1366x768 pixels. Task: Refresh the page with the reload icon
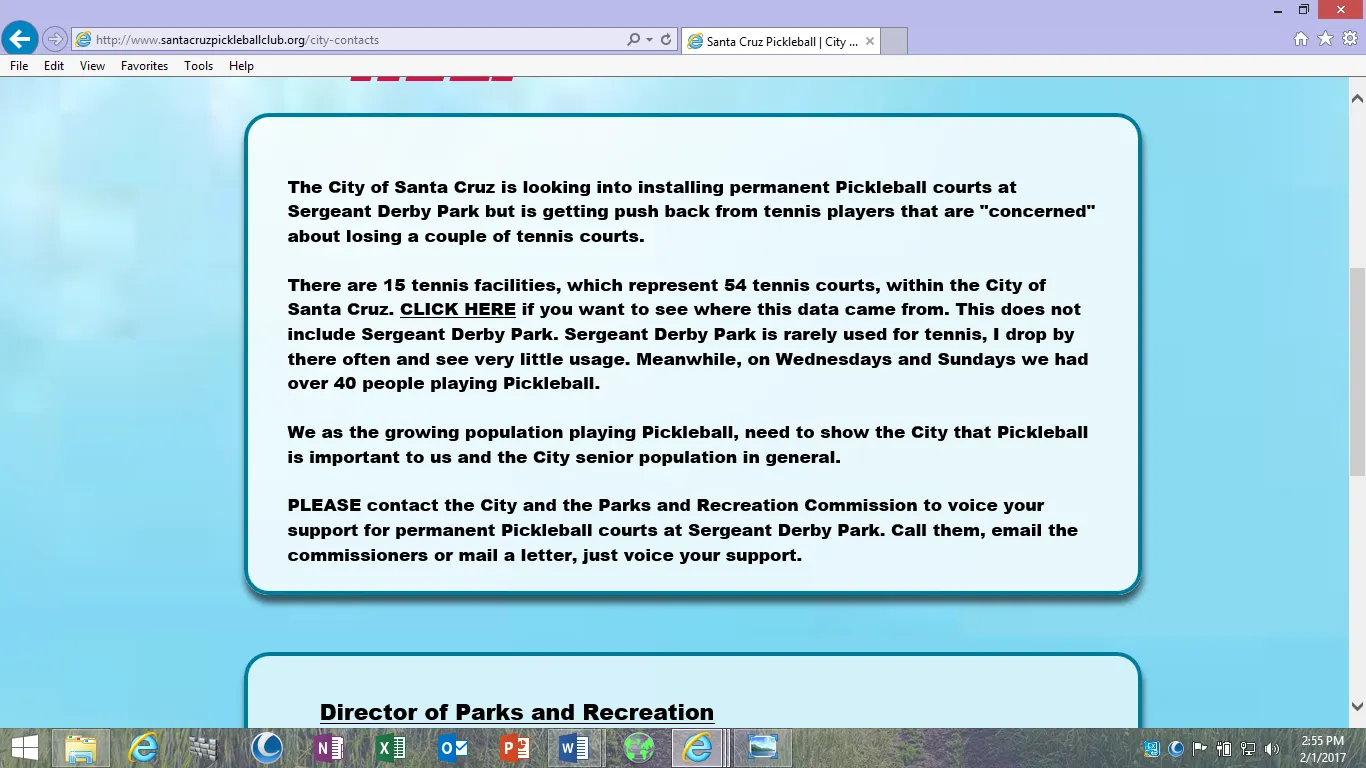[x=666, y=40]
